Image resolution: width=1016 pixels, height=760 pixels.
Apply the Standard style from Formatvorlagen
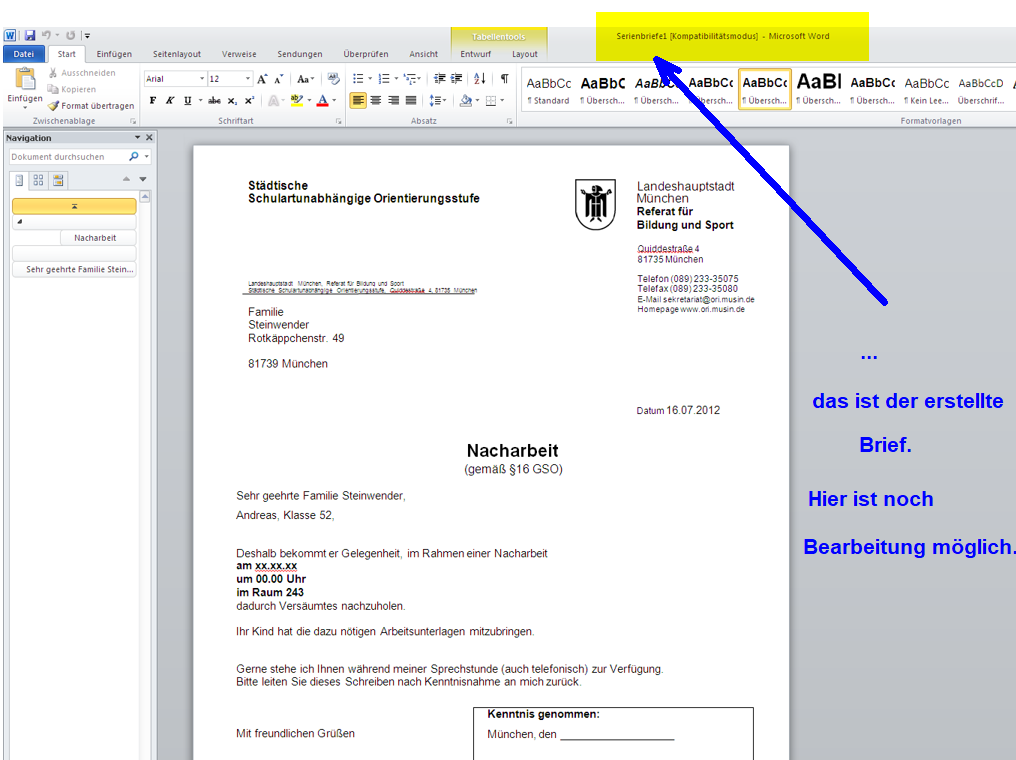548,90
